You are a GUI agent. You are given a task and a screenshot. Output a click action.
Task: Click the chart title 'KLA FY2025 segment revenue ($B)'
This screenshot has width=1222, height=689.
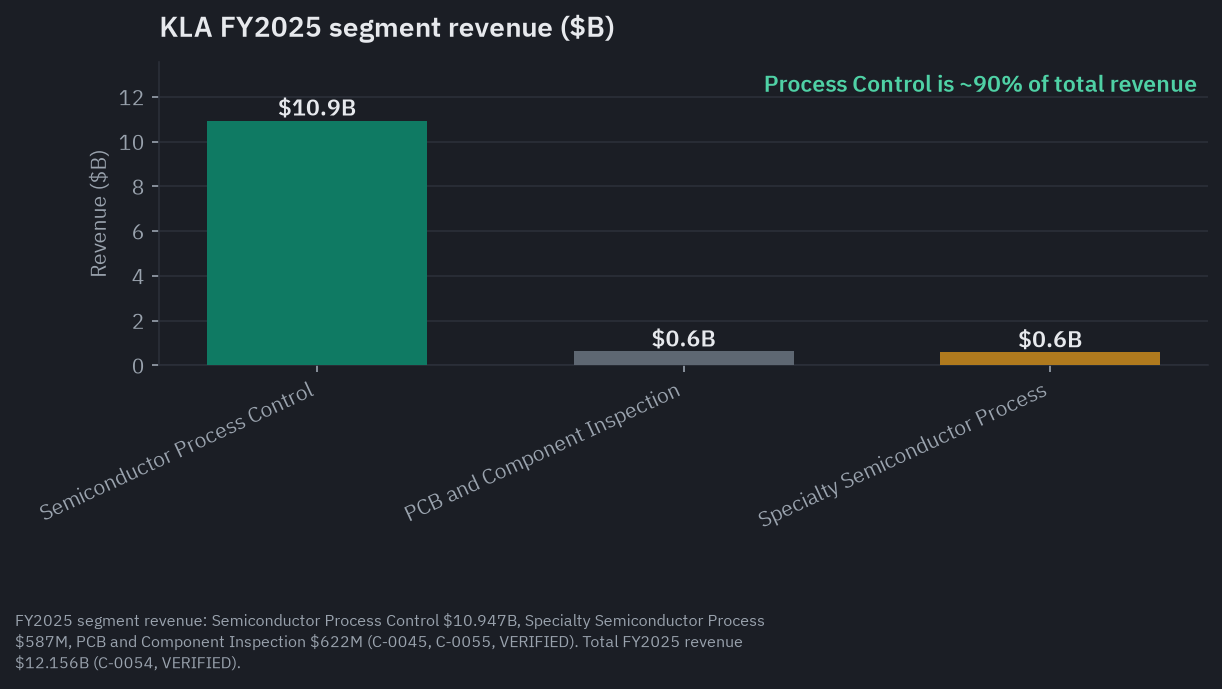coord(387,29)
